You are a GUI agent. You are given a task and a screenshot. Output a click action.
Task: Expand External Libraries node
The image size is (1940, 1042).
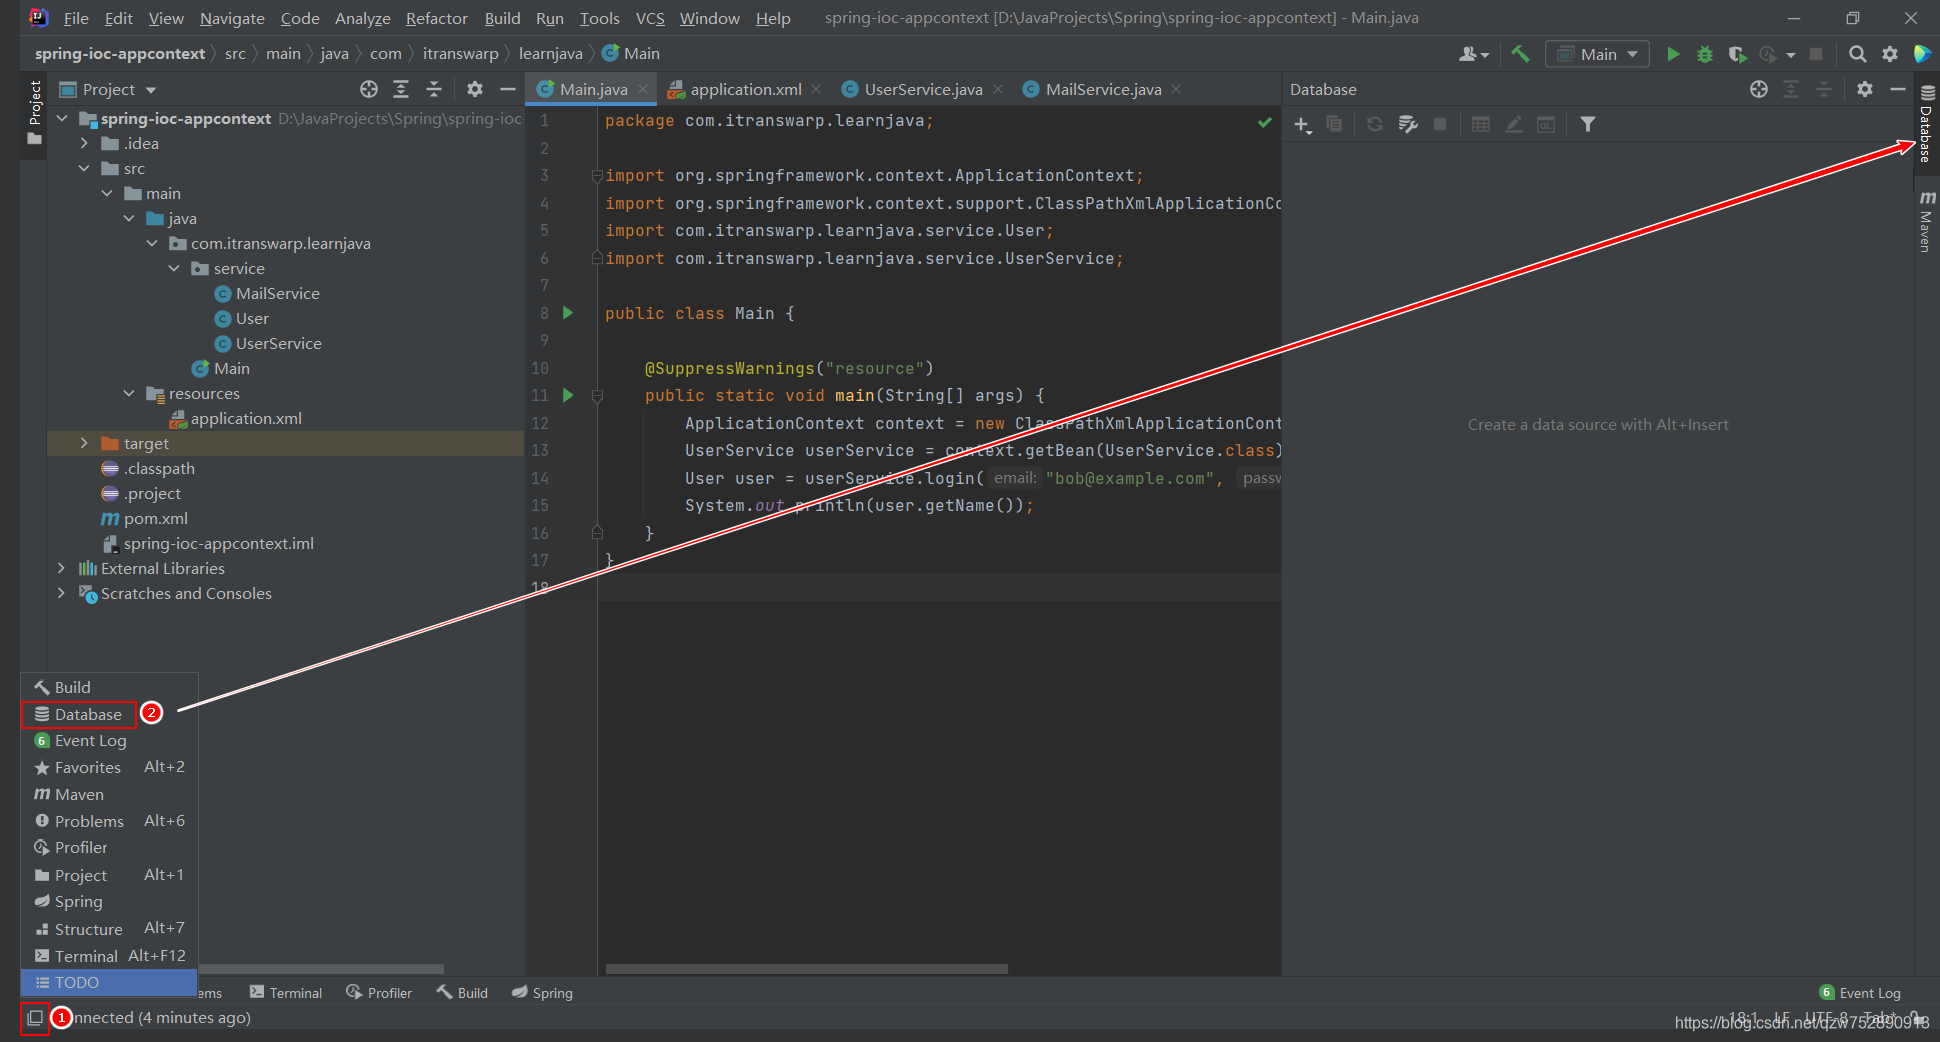point(62,568)
